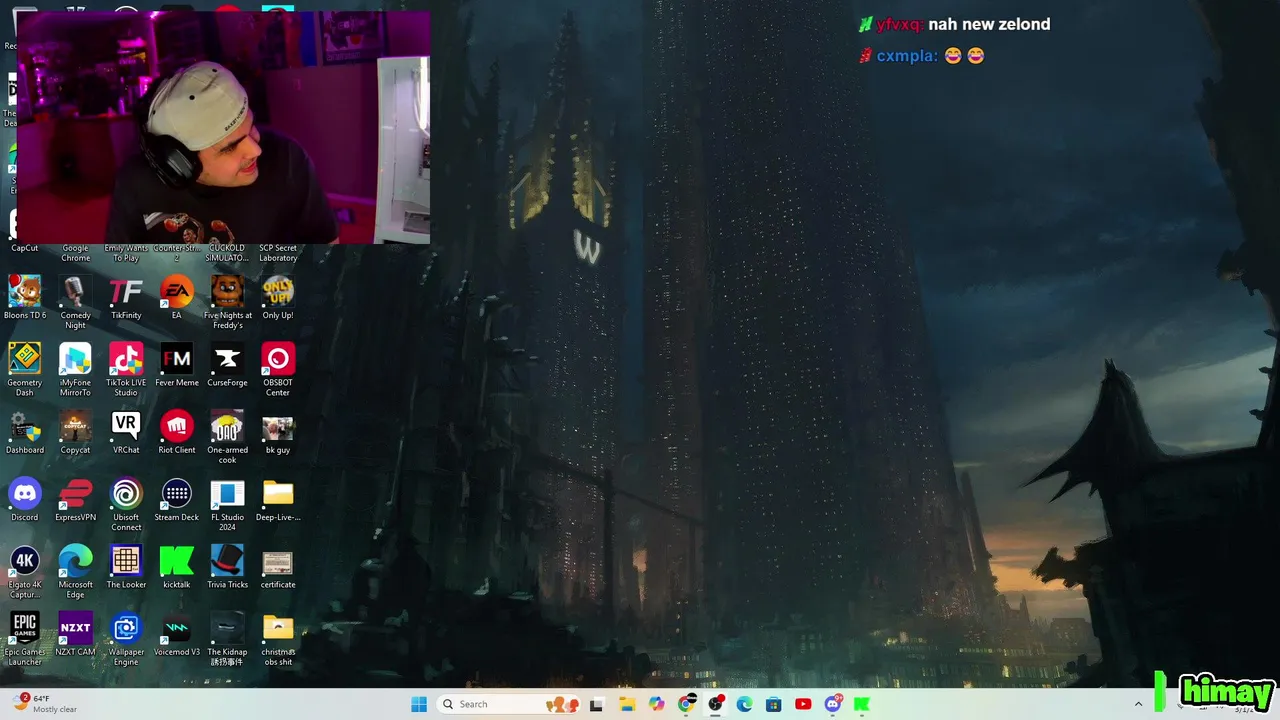Click the Only Up! game icon

pos(278,298)
